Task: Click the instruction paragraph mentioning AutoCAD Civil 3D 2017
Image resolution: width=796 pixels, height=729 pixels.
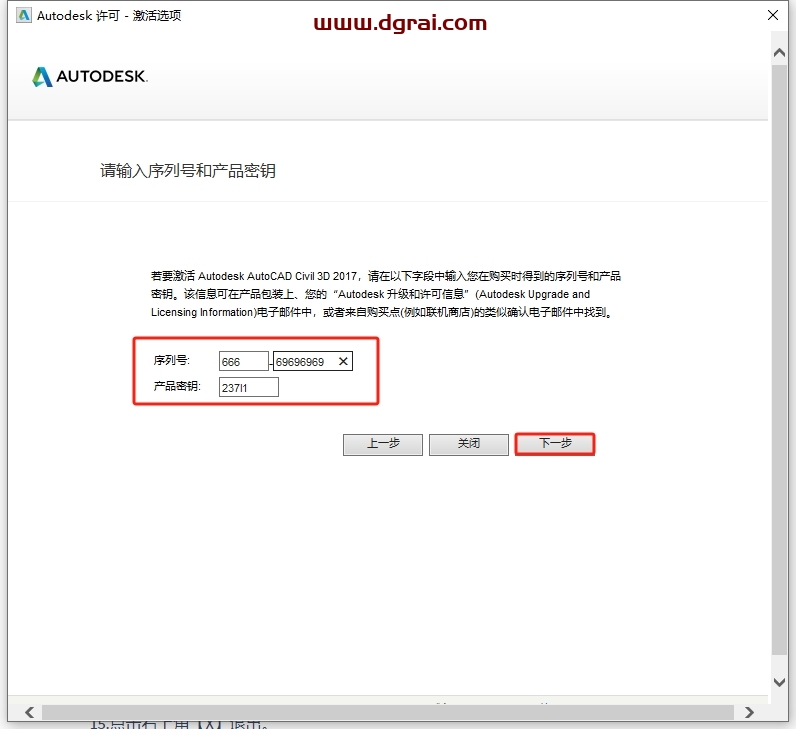Action: click(x=386, y=294)
